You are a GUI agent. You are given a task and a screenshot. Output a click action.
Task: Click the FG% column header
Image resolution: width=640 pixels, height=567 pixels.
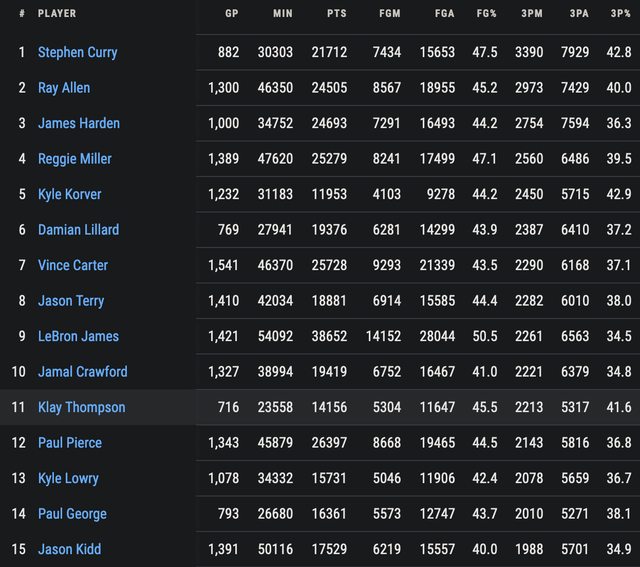485,14
